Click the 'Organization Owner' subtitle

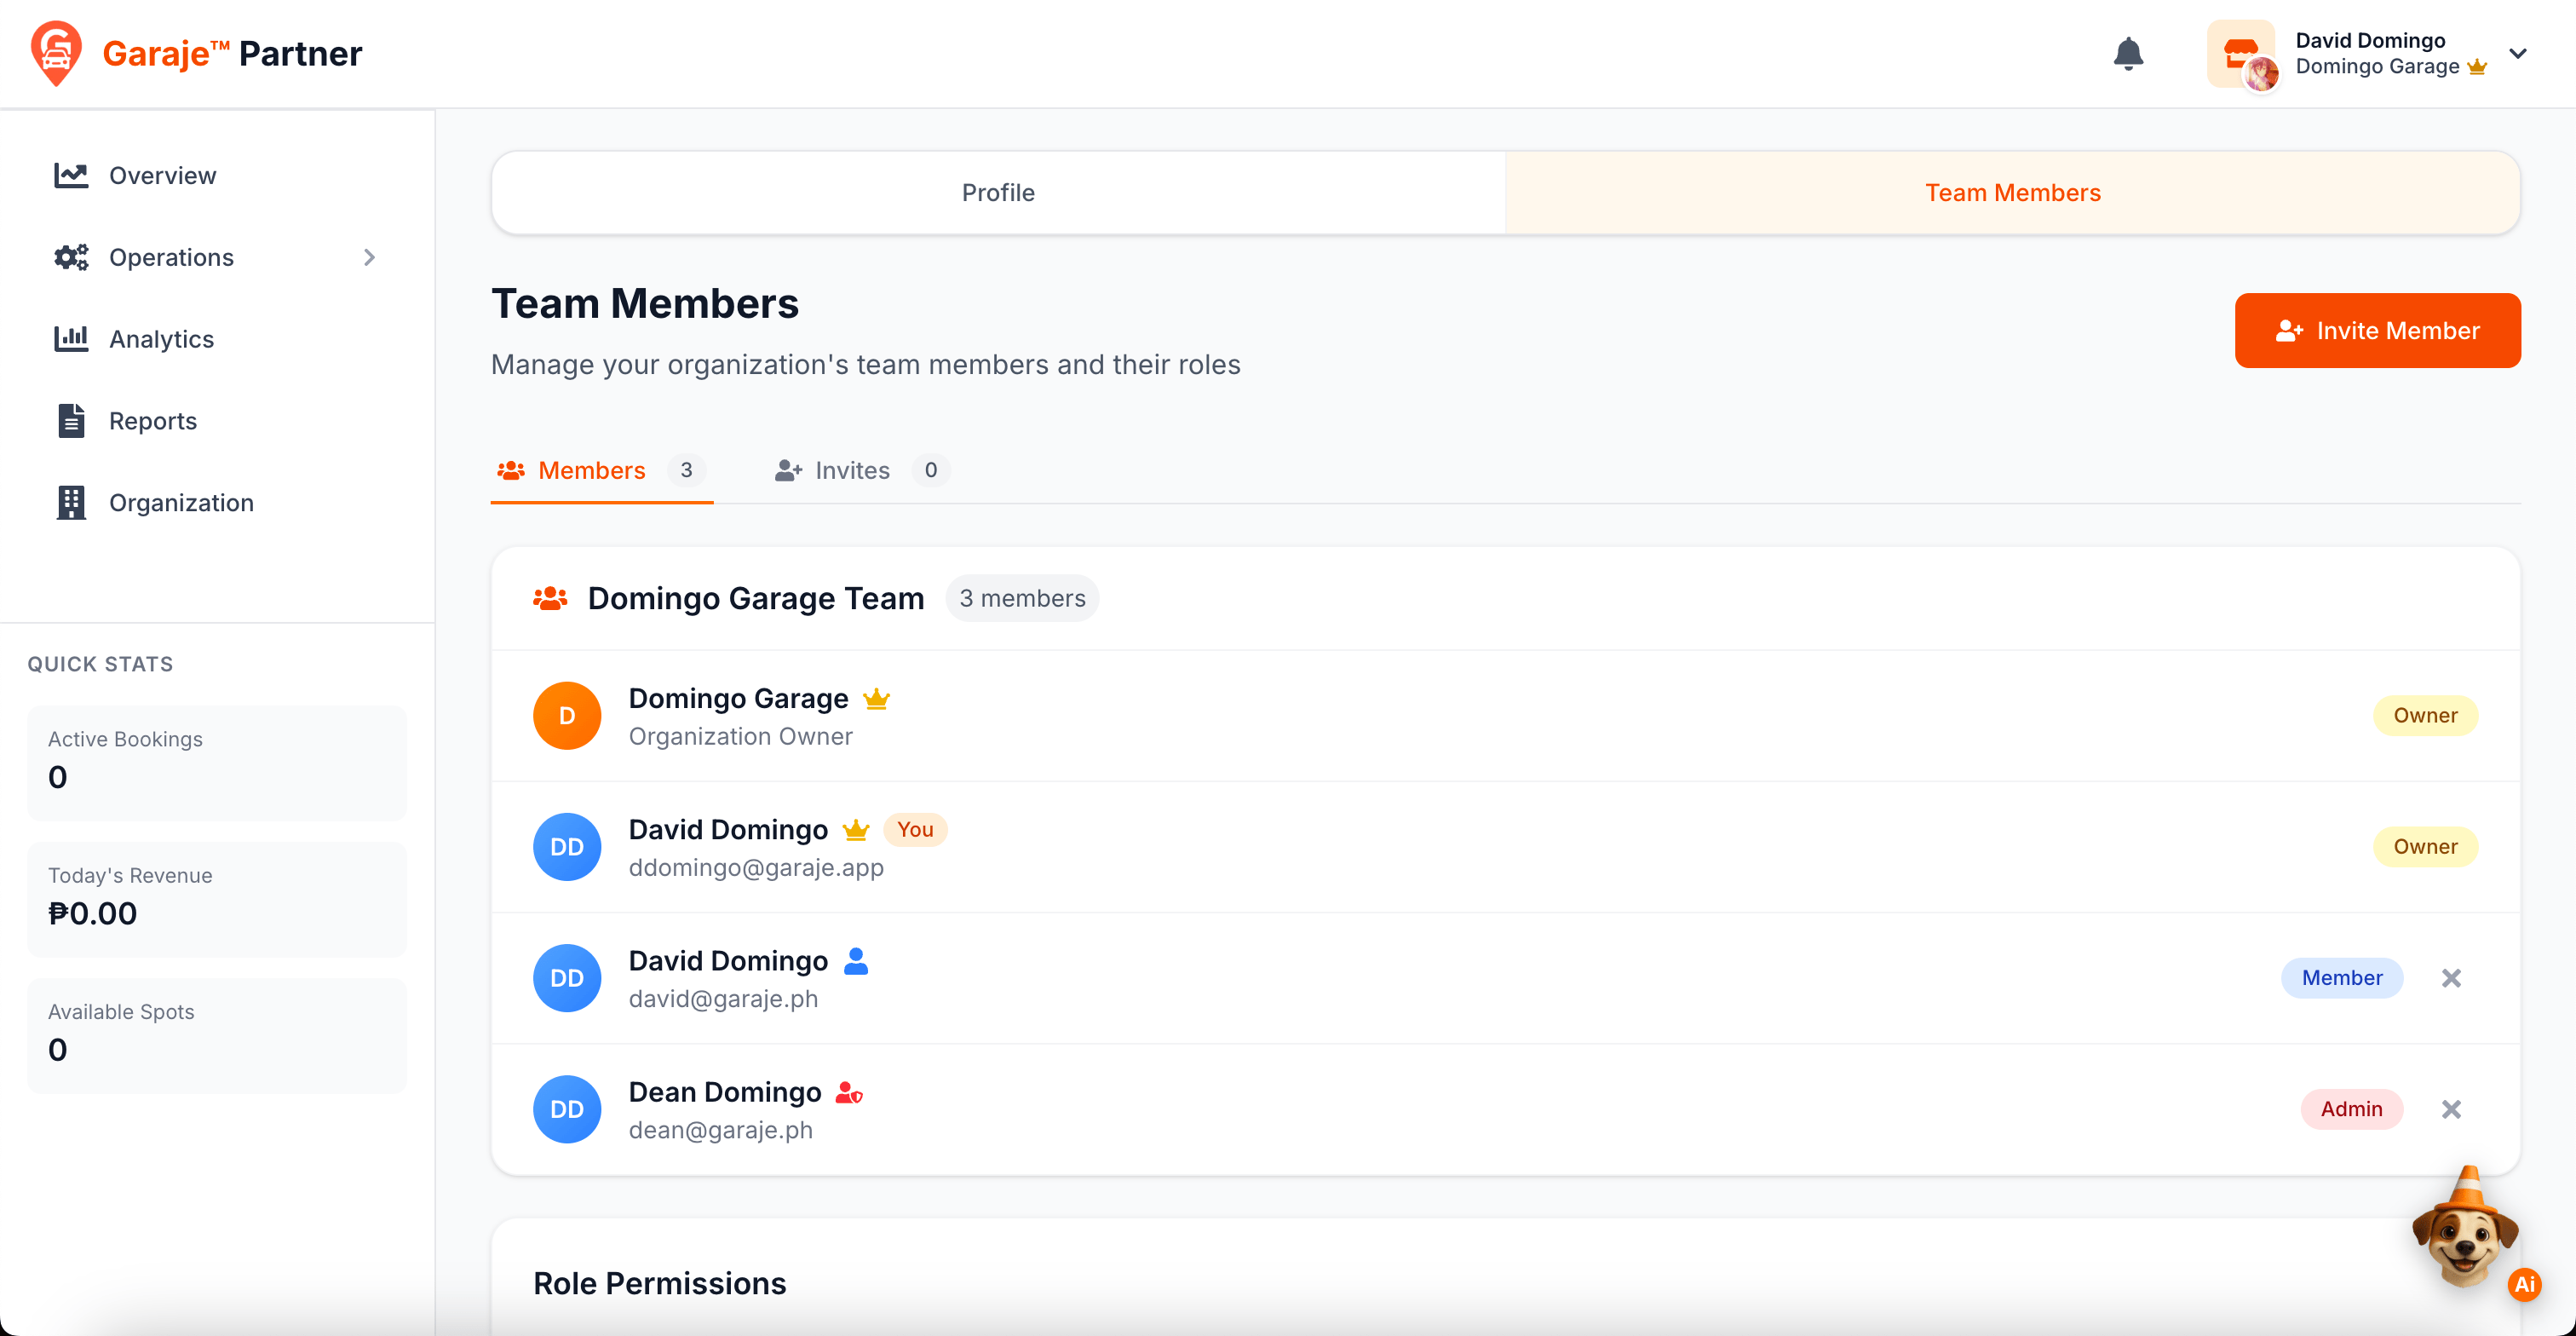point(740,736)
